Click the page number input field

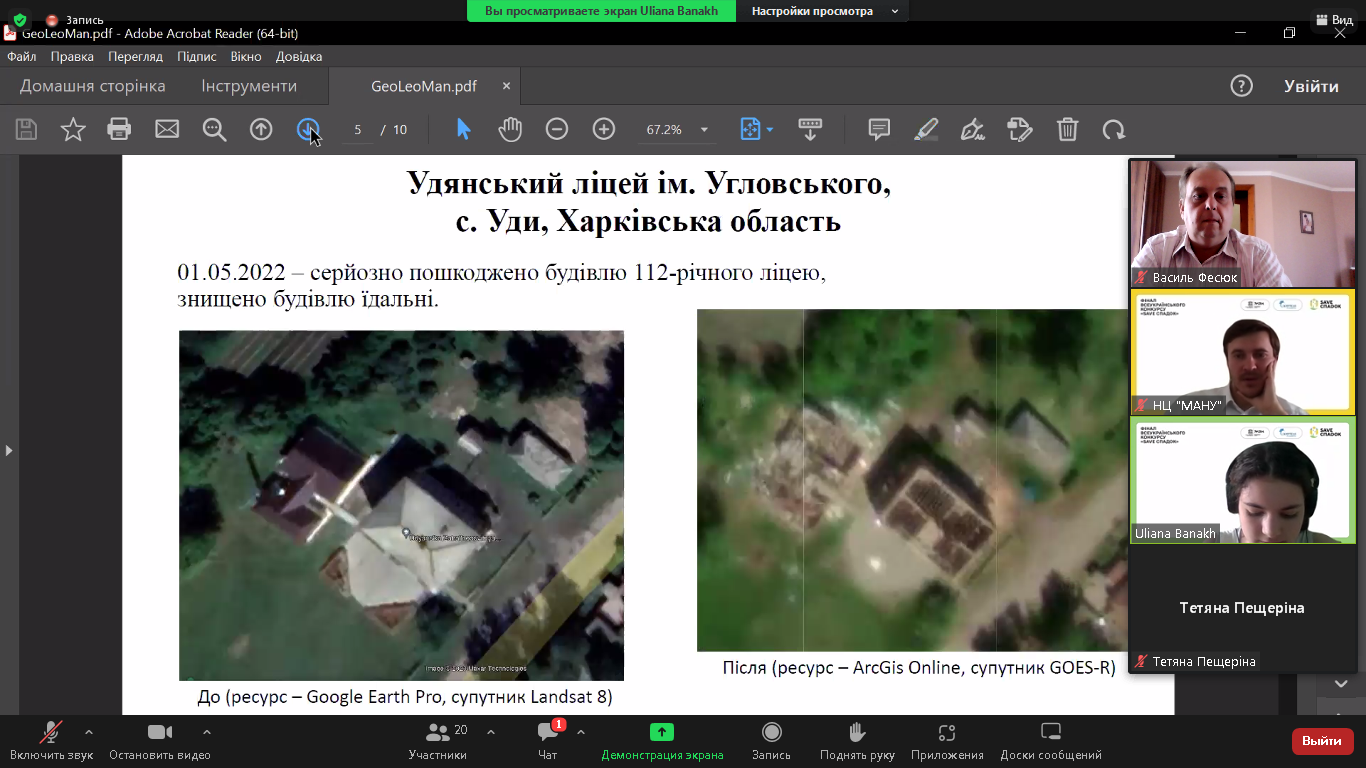pyautogui.click(x=358, y=130)
